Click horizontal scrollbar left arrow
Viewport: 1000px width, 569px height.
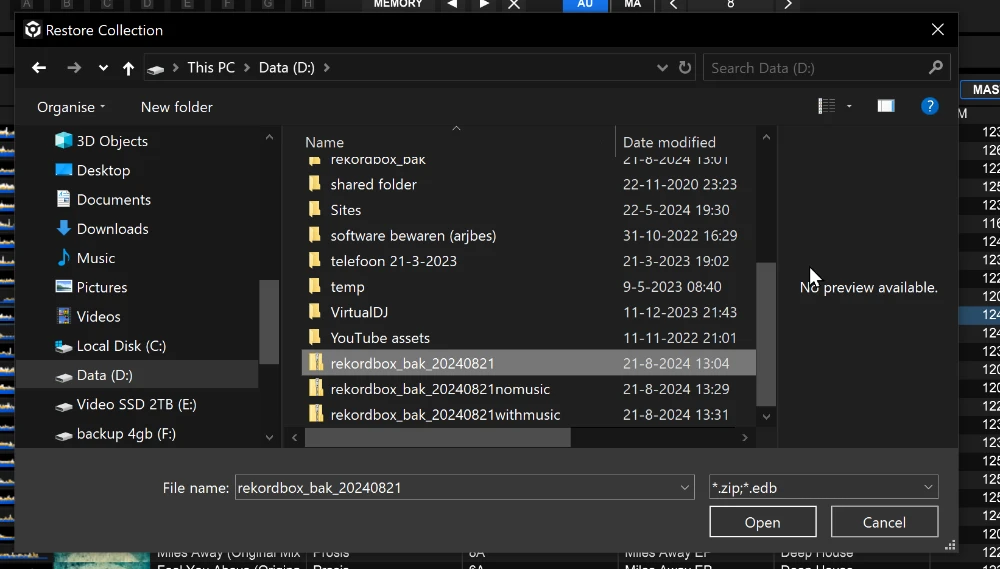click(294, 438)
